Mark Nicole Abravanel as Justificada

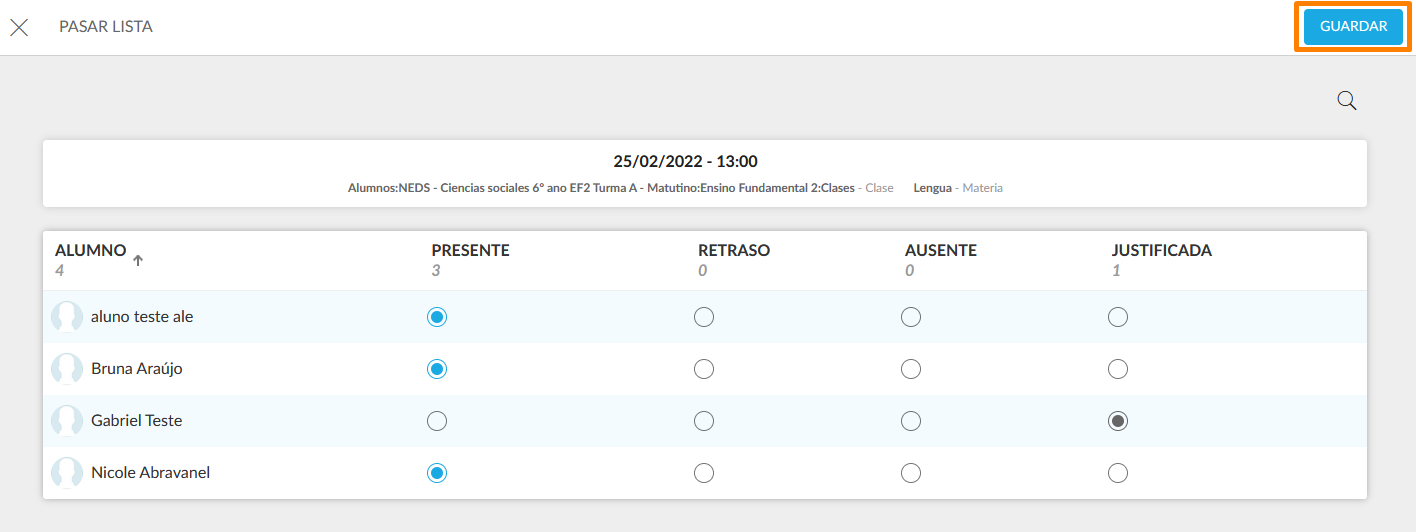[1118, 473]
